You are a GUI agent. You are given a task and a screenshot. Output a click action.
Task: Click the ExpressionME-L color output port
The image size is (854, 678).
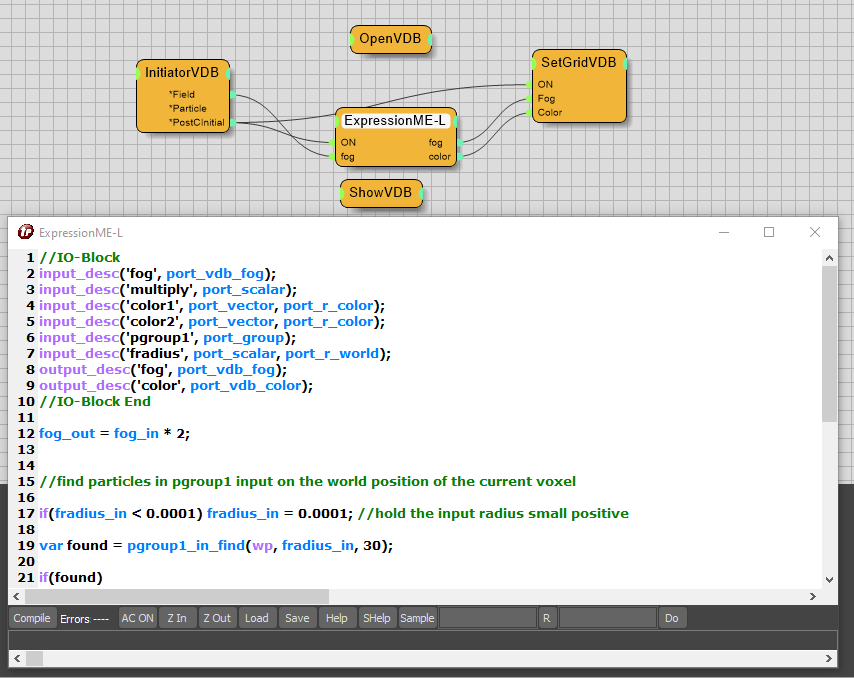tap(457, 156)
